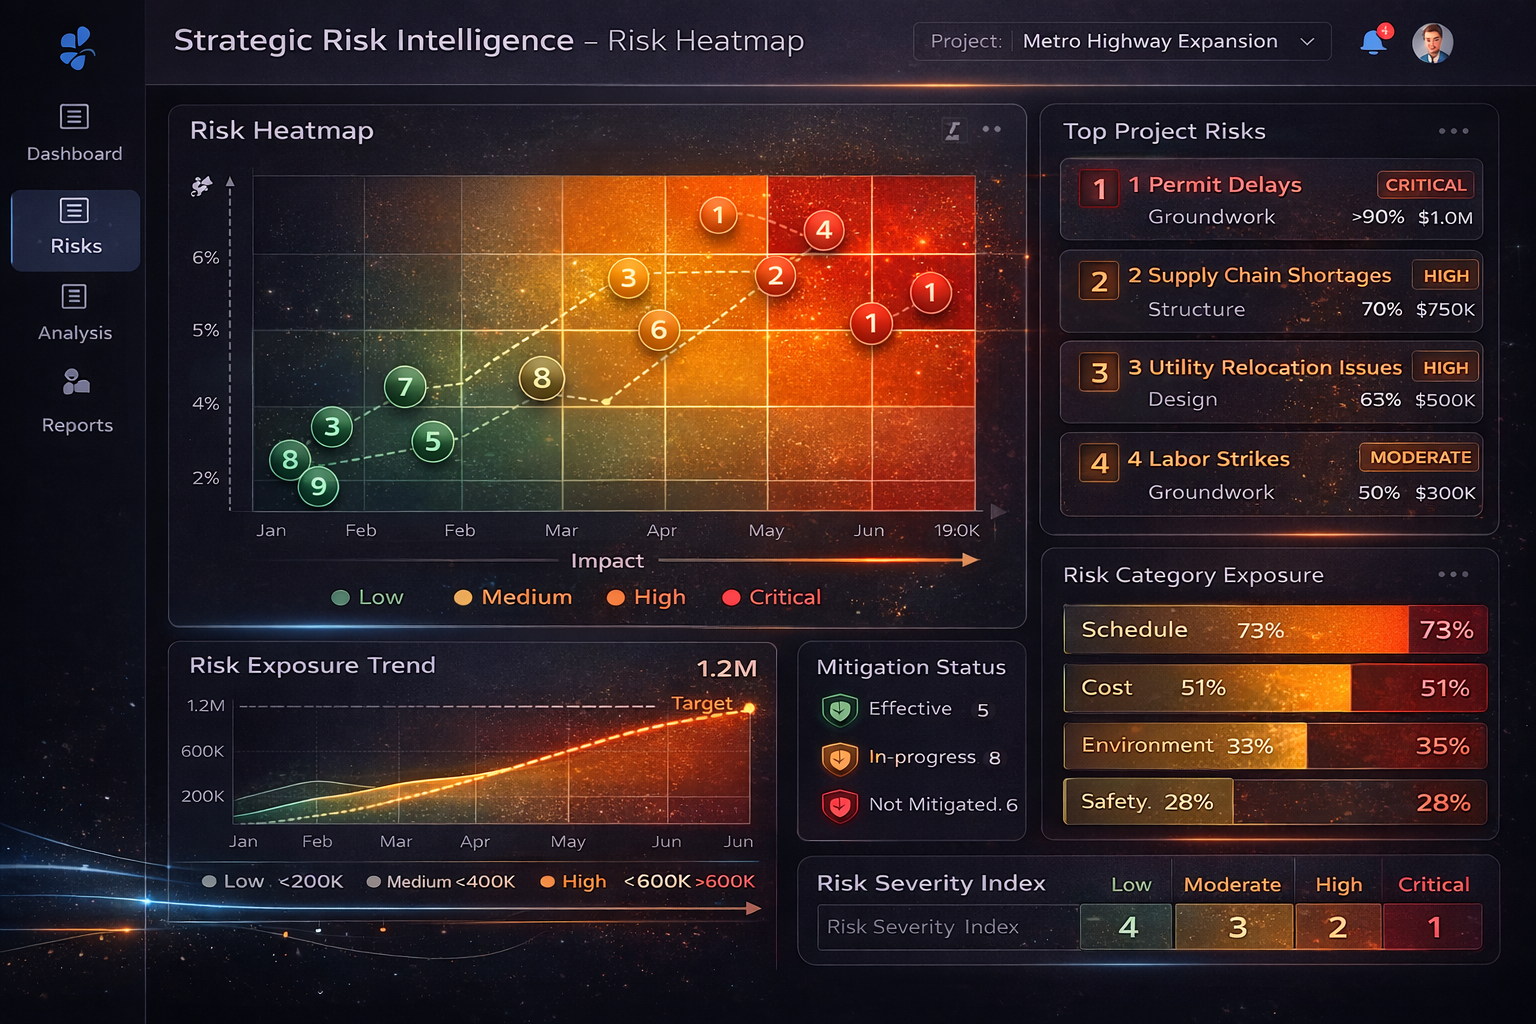Toggle the Critical legend in heatmap
Viewport: 1536px width, 1024px height.
click(x=771, y=597)
